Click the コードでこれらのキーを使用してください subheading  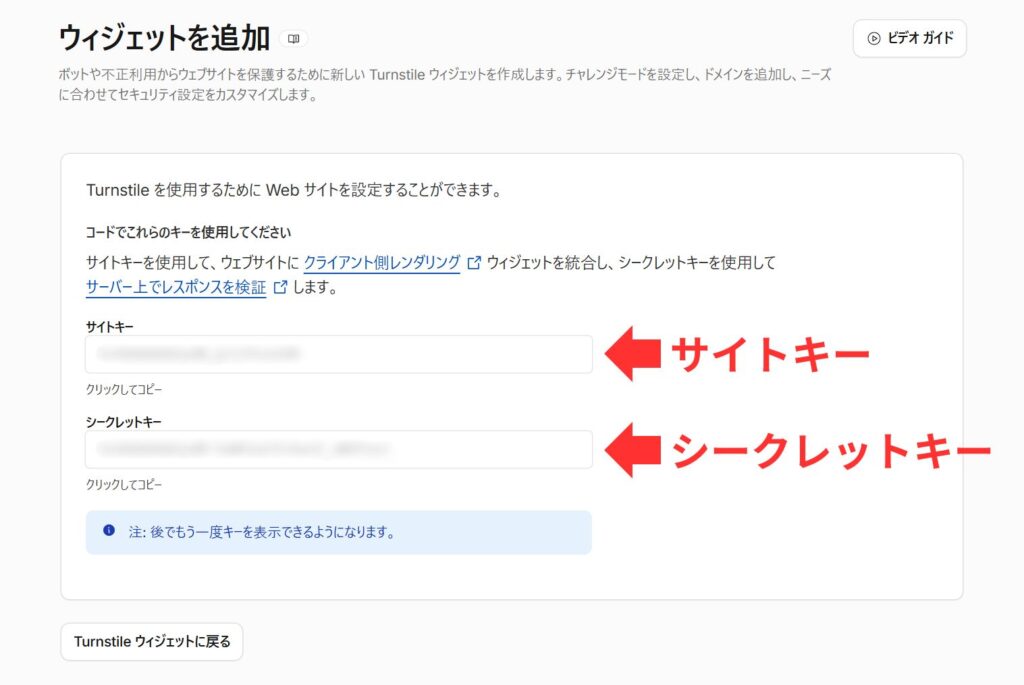188,232
